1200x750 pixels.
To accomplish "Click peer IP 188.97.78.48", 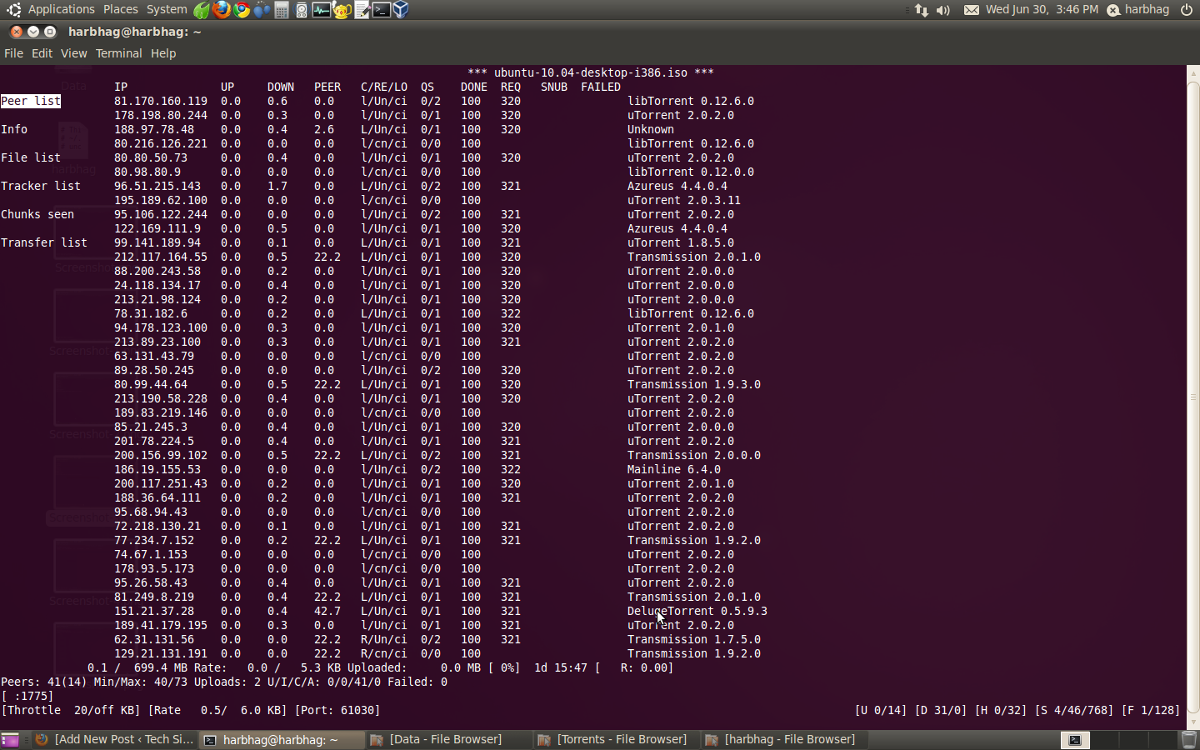I will (x=154, y=129).
